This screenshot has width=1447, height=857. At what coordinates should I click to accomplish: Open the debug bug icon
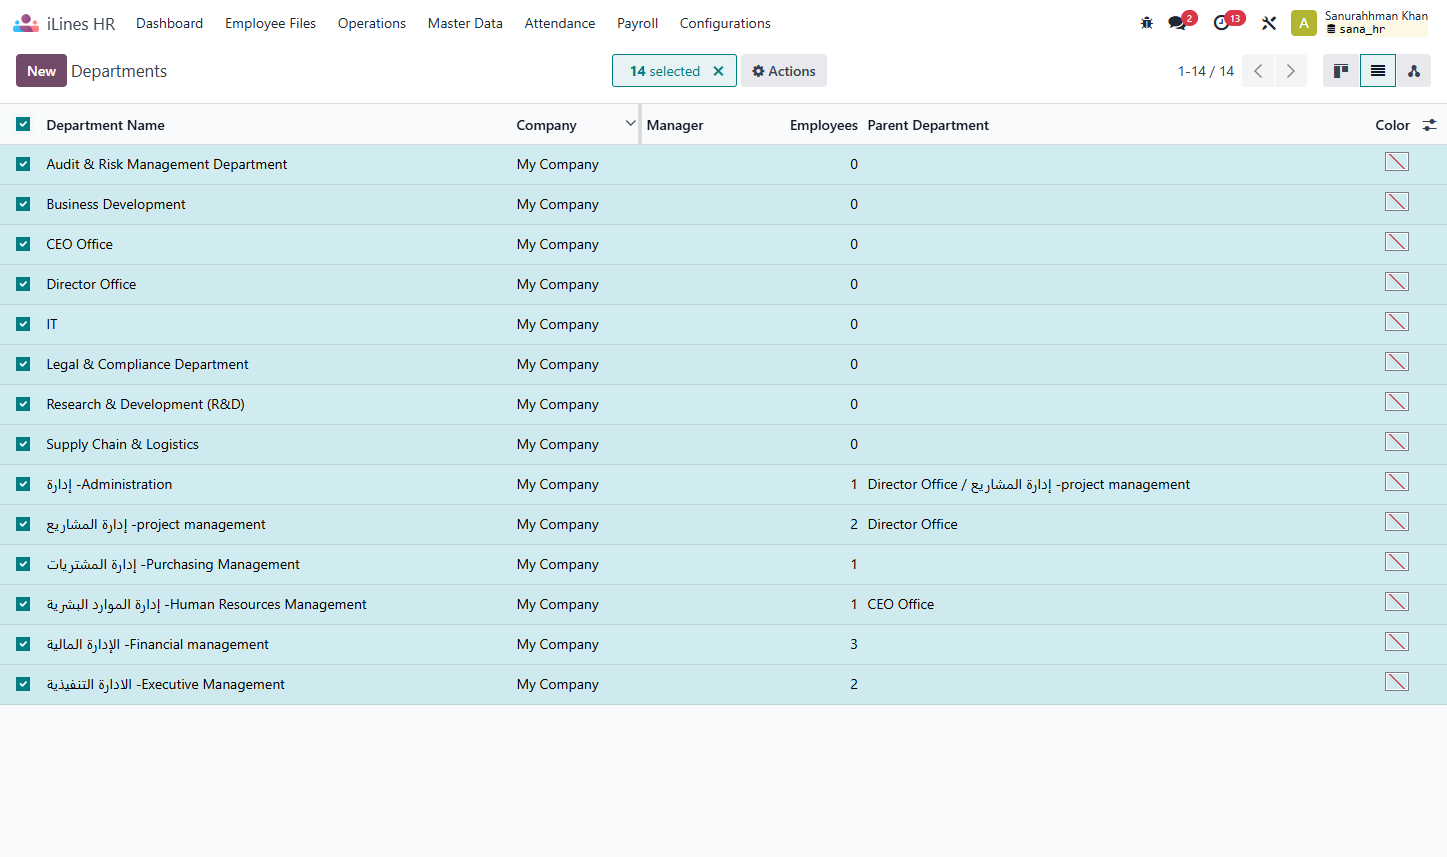1147,23
